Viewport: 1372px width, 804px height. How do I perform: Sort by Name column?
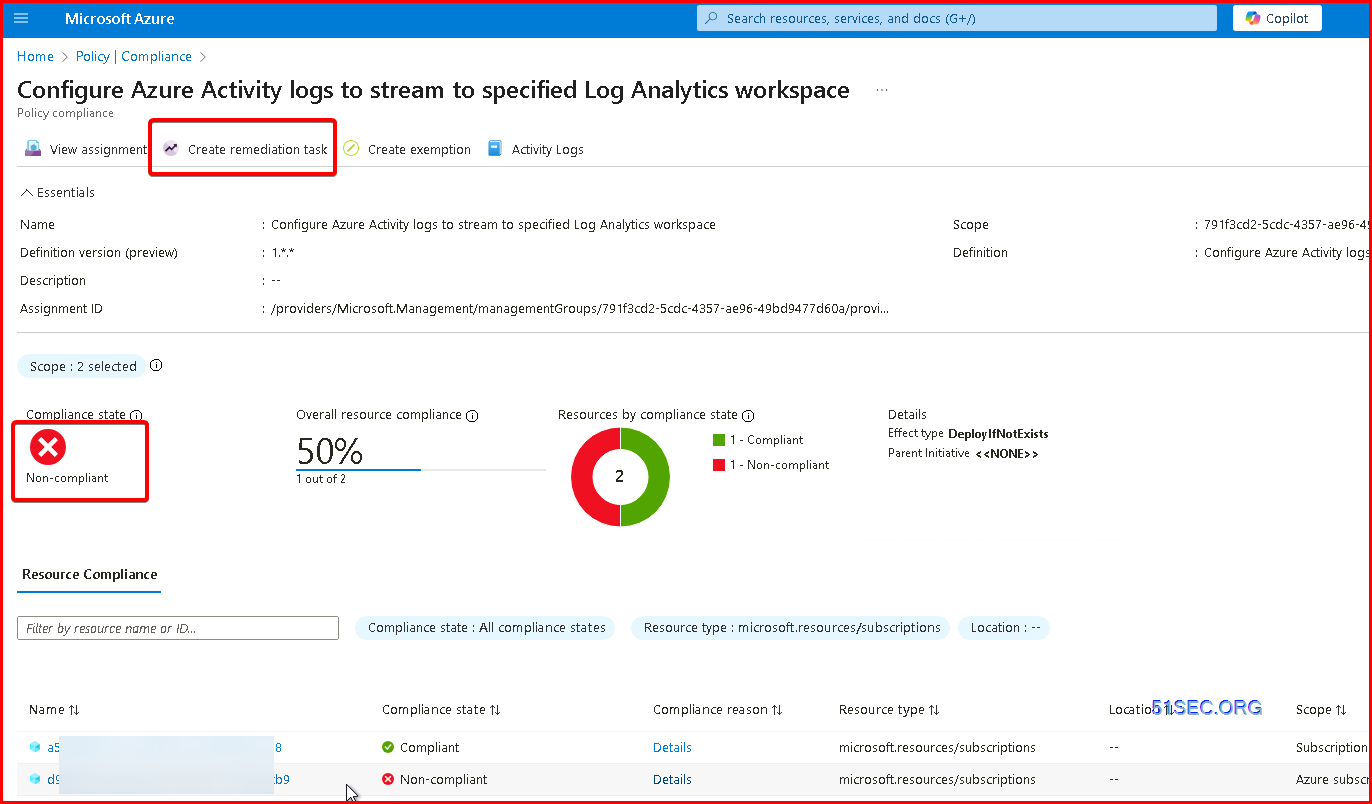pos(54,710)
